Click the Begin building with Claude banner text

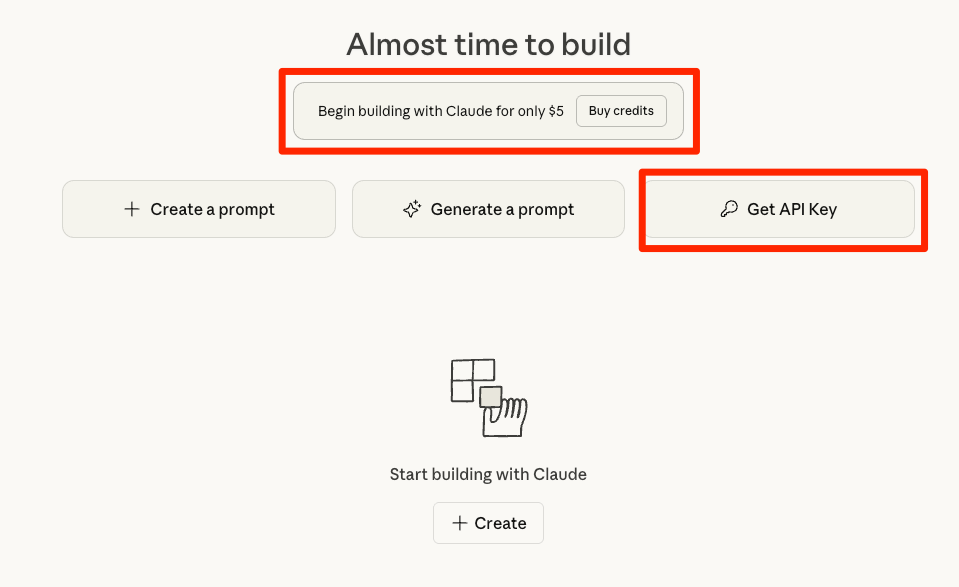430,111
